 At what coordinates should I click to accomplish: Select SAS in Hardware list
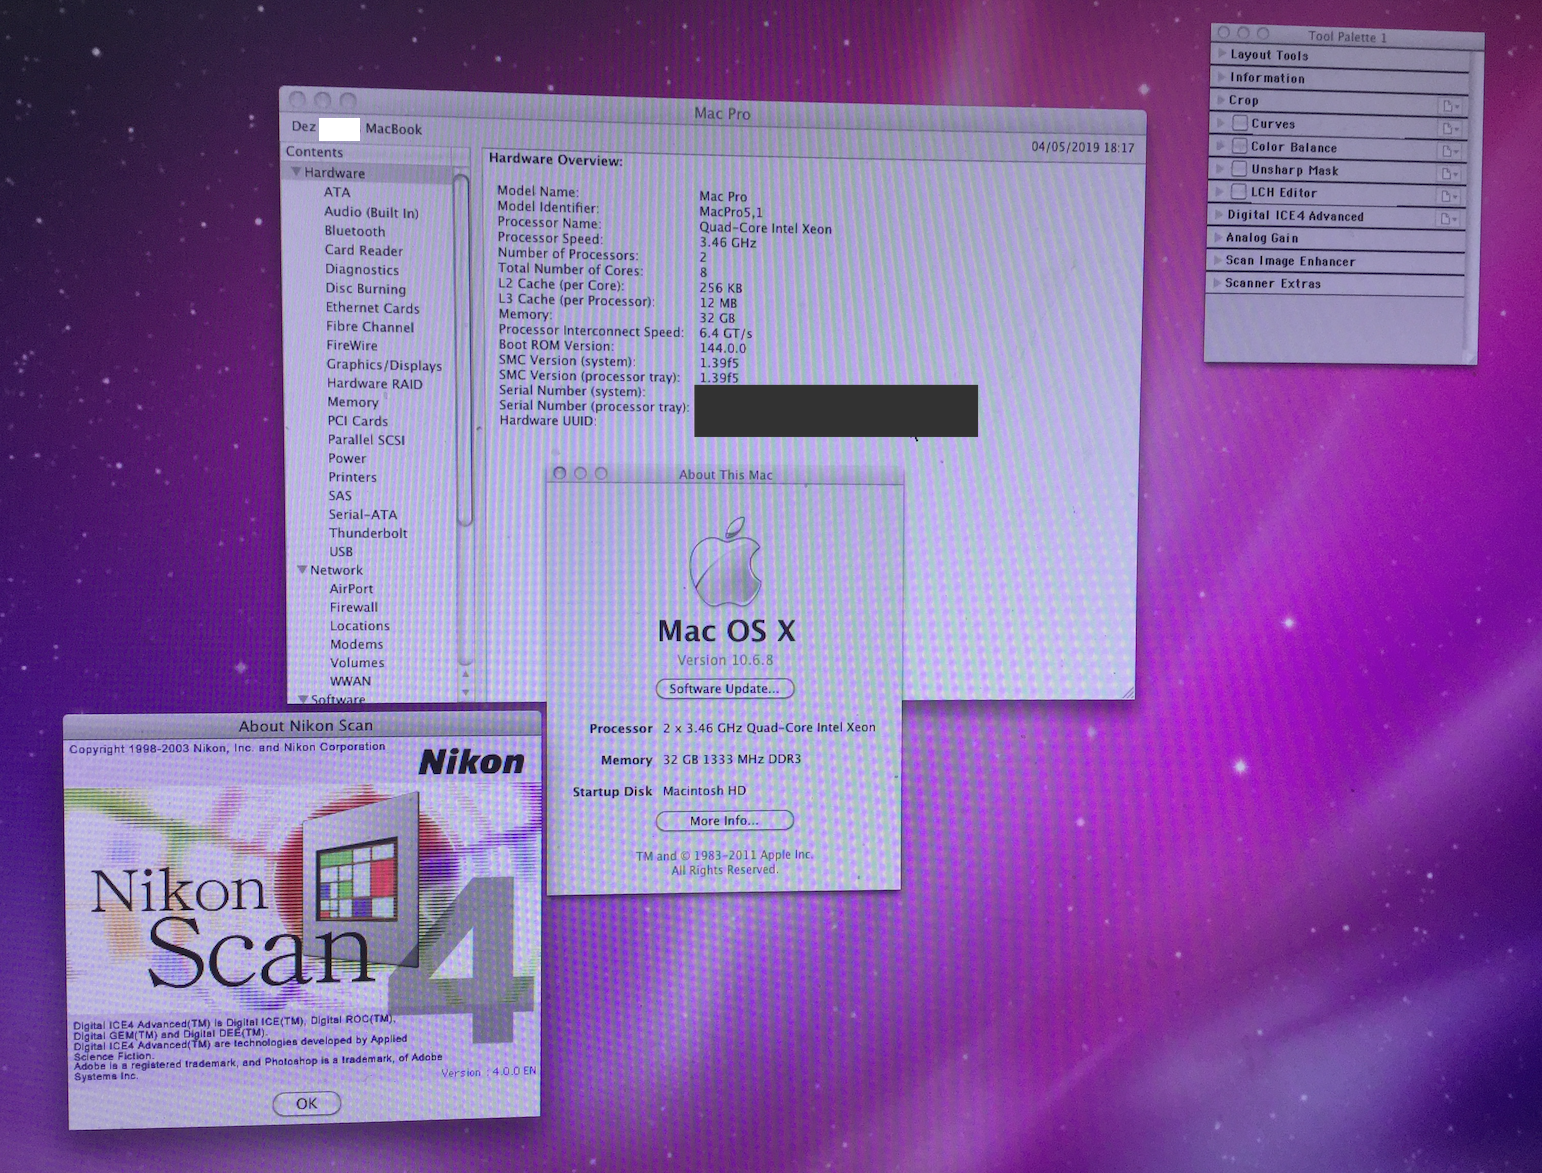pos(340,496)
